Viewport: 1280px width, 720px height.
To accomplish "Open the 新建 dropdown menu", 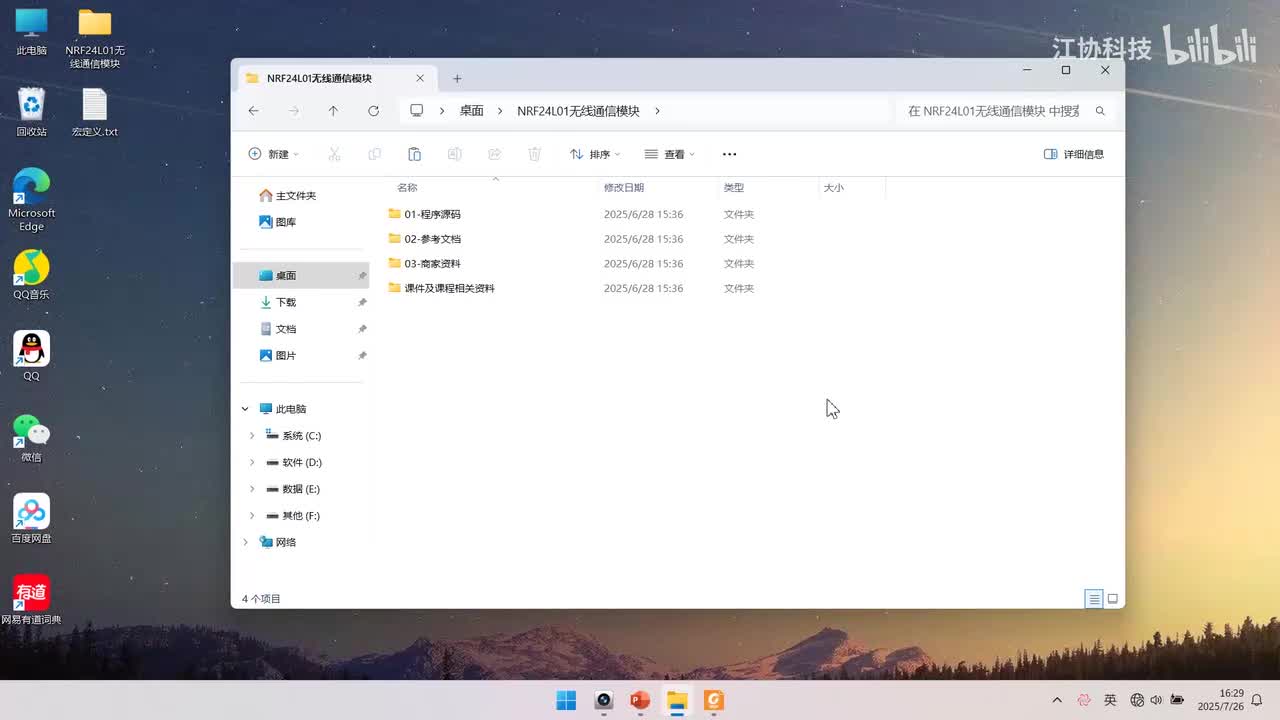I will (274, 154).
